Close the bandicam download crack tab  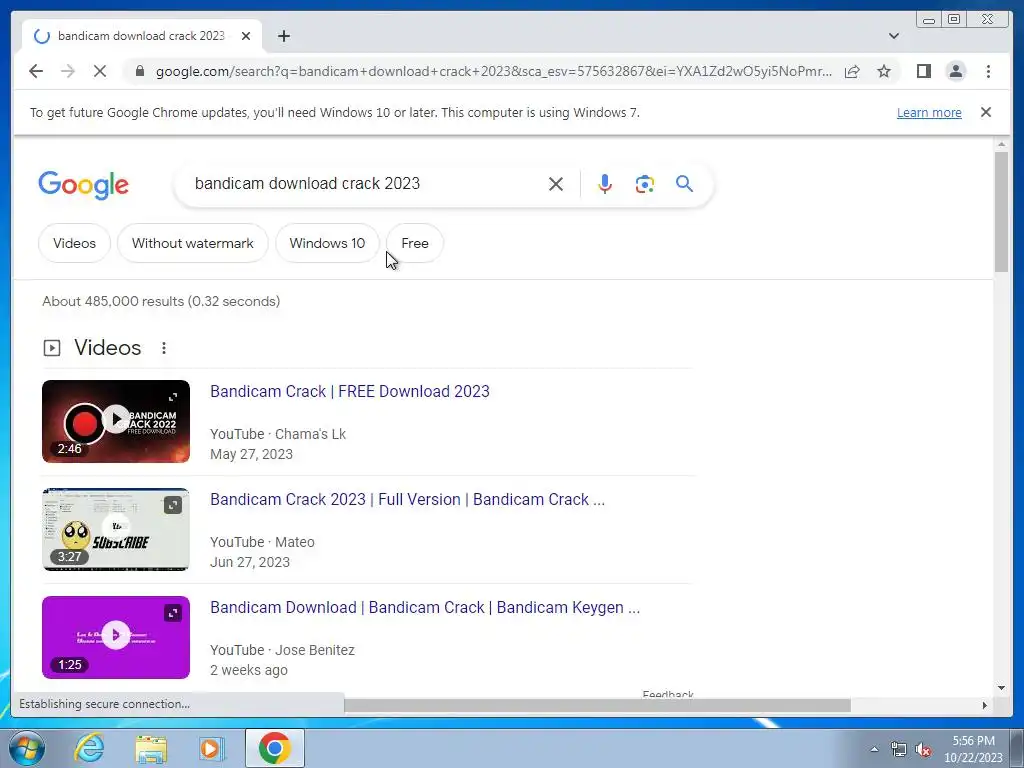(246, 36)
